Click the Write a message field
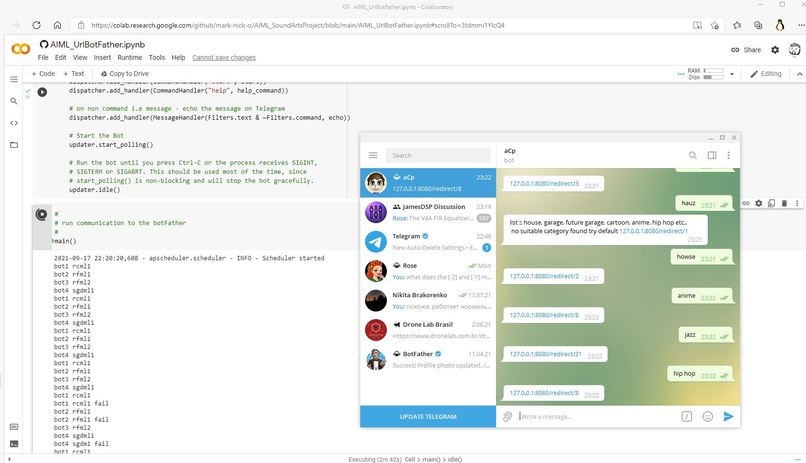This screenshot has height=463, width=806. pos(596,417)
